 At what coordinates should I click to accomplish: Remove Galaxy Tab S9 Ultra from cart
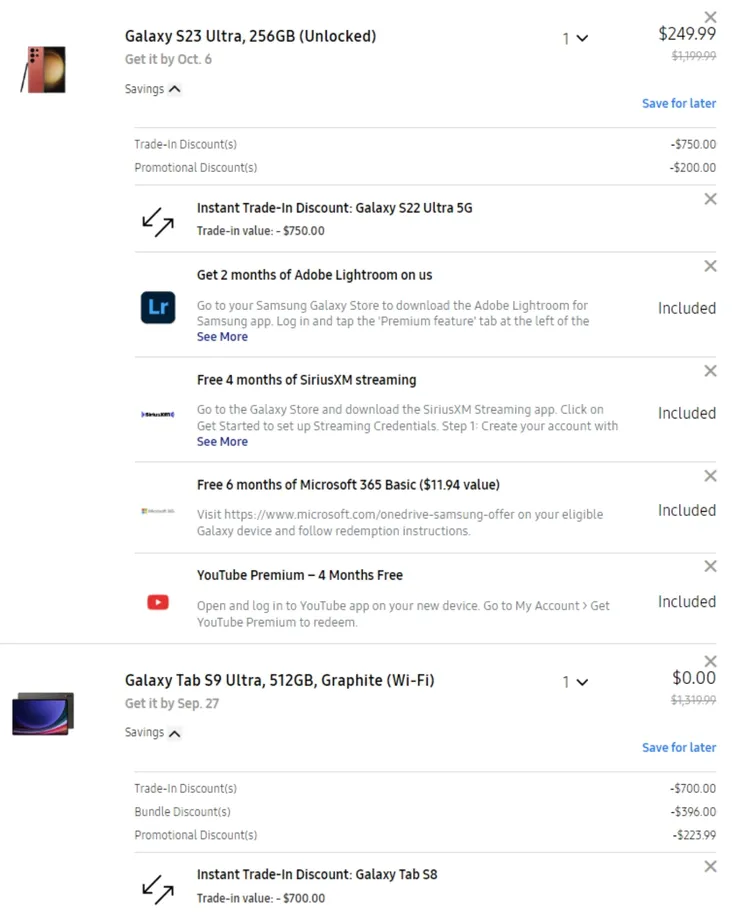[x=710, y=661]
